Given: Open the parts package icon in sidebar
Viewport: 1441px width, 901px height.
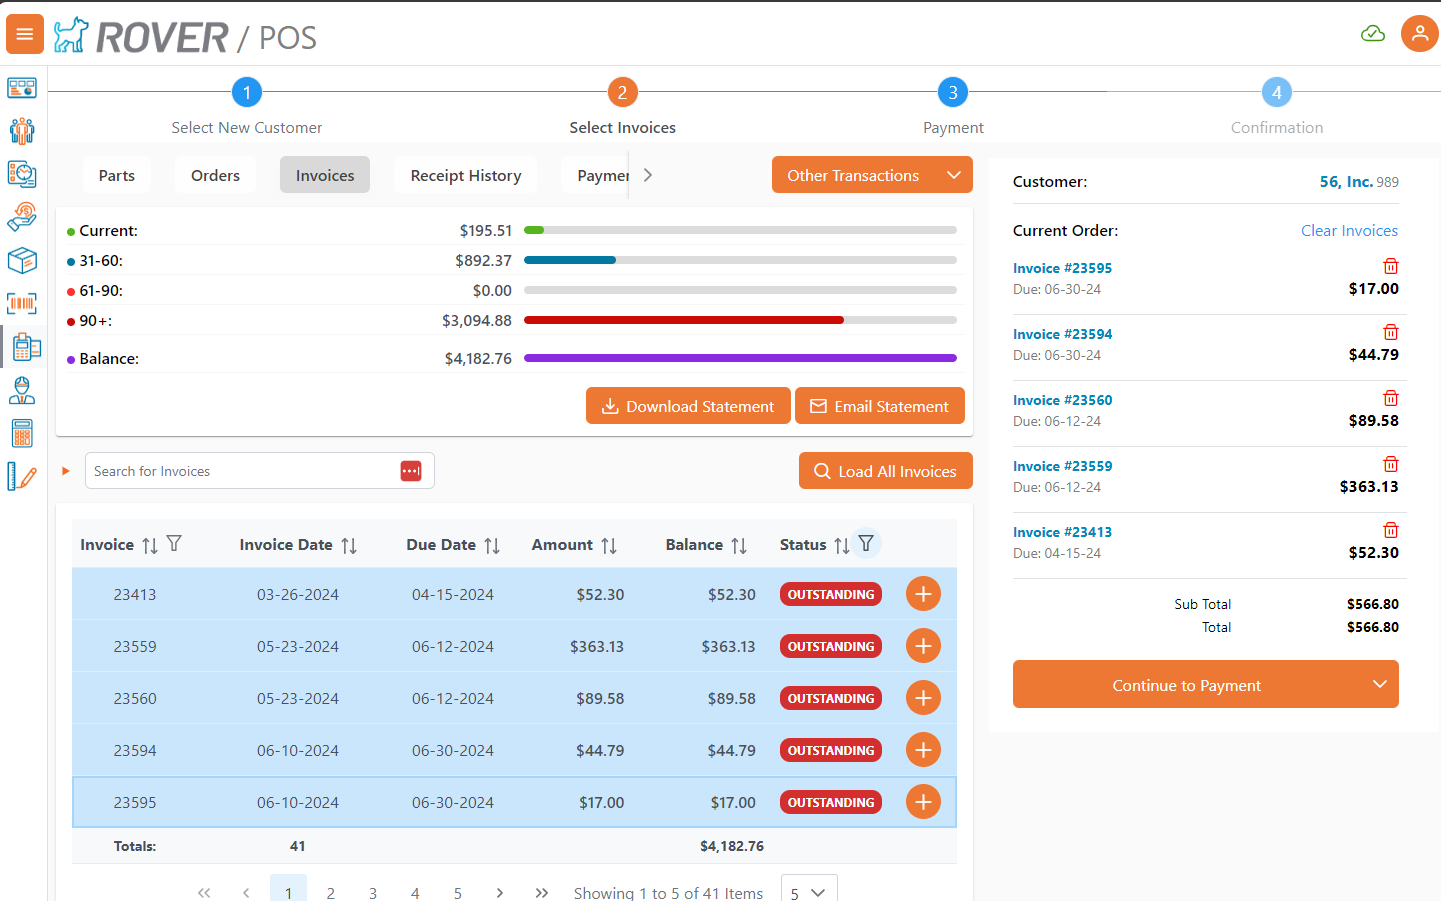Looking at the screenshot, I should point(22,260).
